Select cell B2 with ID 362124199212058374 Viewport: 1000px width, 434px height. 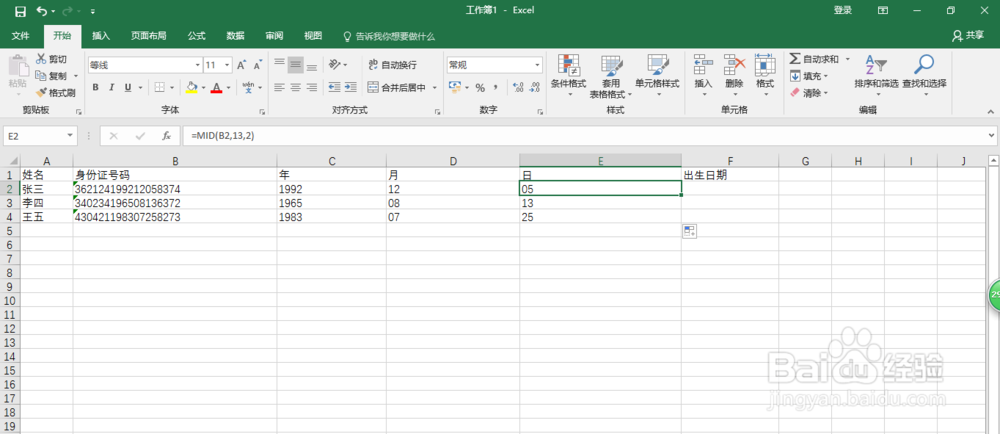(175, 189)
